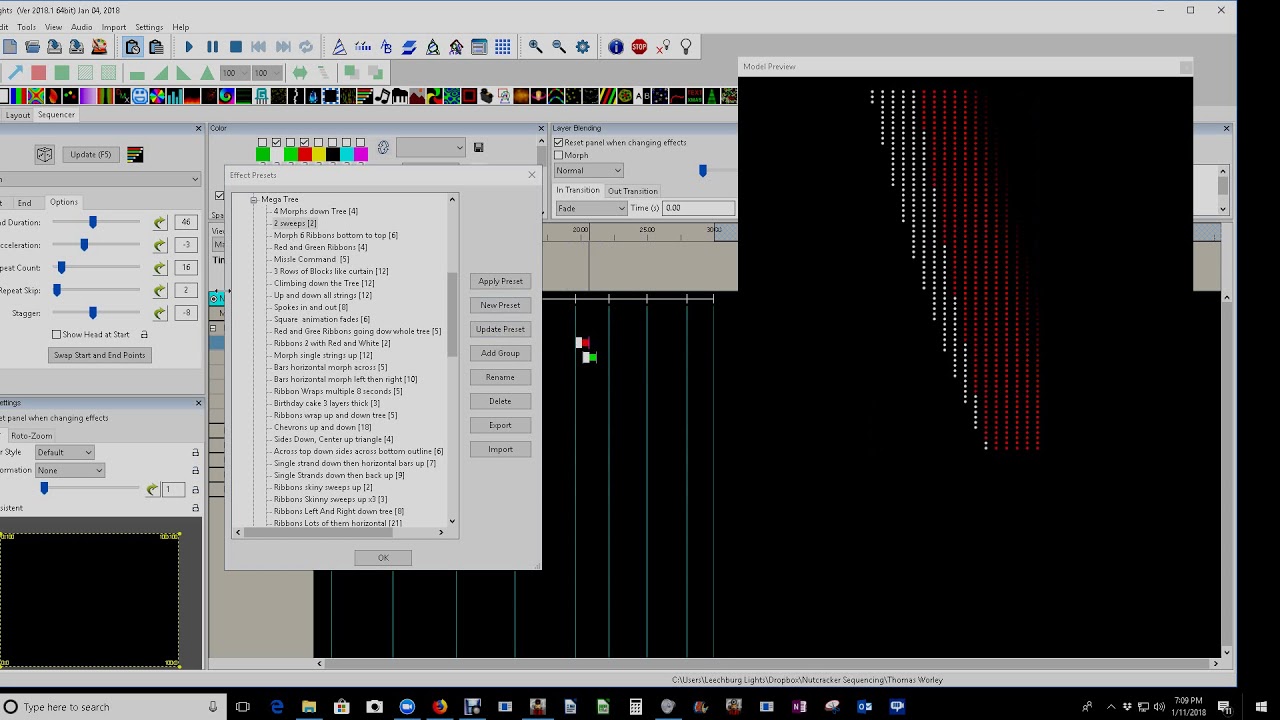Select the 'Missle Command [5]' preset
Viewport: 1280px width, 720px height.
[x=311, y=259]
